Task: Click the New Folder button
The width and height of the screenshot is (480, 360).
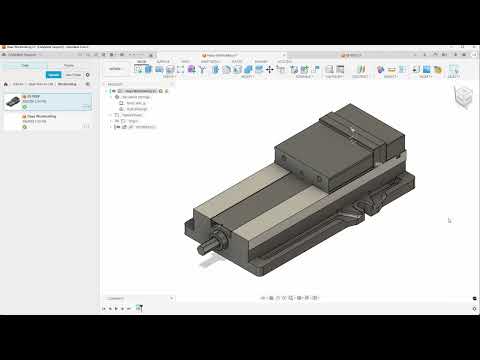Action: pos(73,75)
